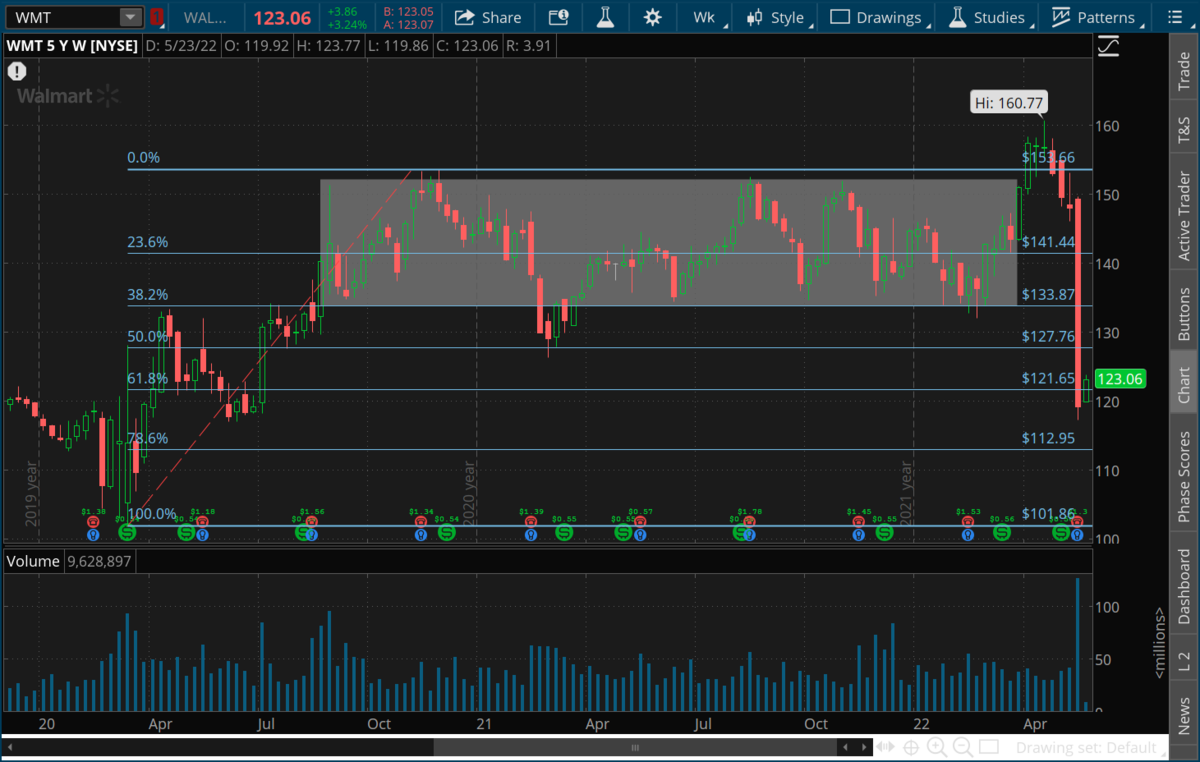Click the 61.8% Fibonacci level label
The height and width of the screenshot is (762, 1200).
tap(148, 379)
